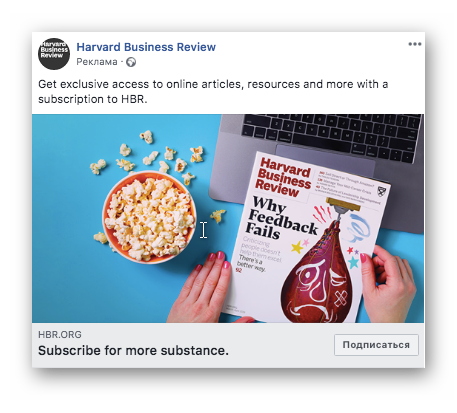Visit the Harvard Business Review page name link

click(x=146, y=47)
